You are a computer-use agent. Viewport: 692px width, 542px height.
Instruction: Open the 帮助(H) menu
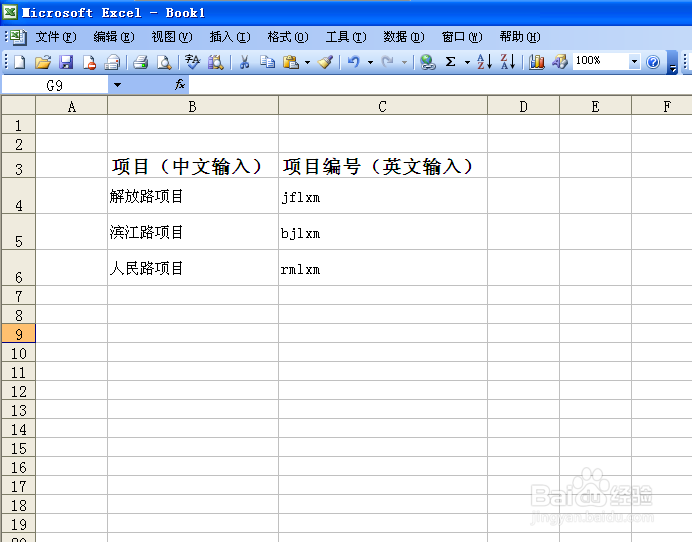pos(519,37)
